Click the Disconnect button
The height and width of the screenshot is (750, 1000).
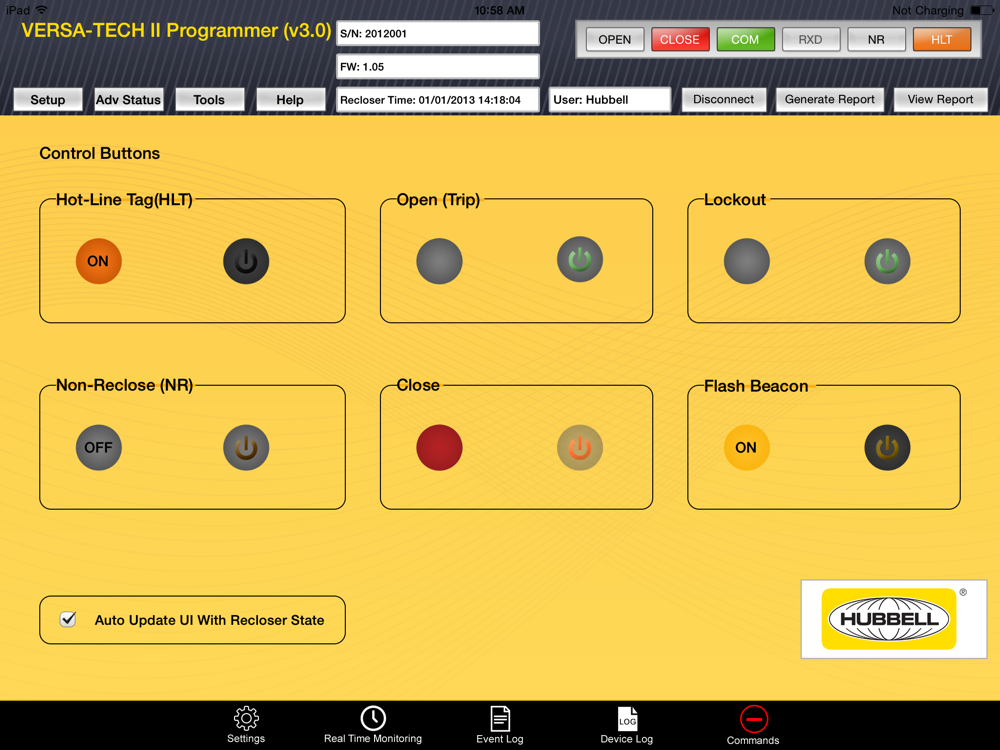click(724, 99)
